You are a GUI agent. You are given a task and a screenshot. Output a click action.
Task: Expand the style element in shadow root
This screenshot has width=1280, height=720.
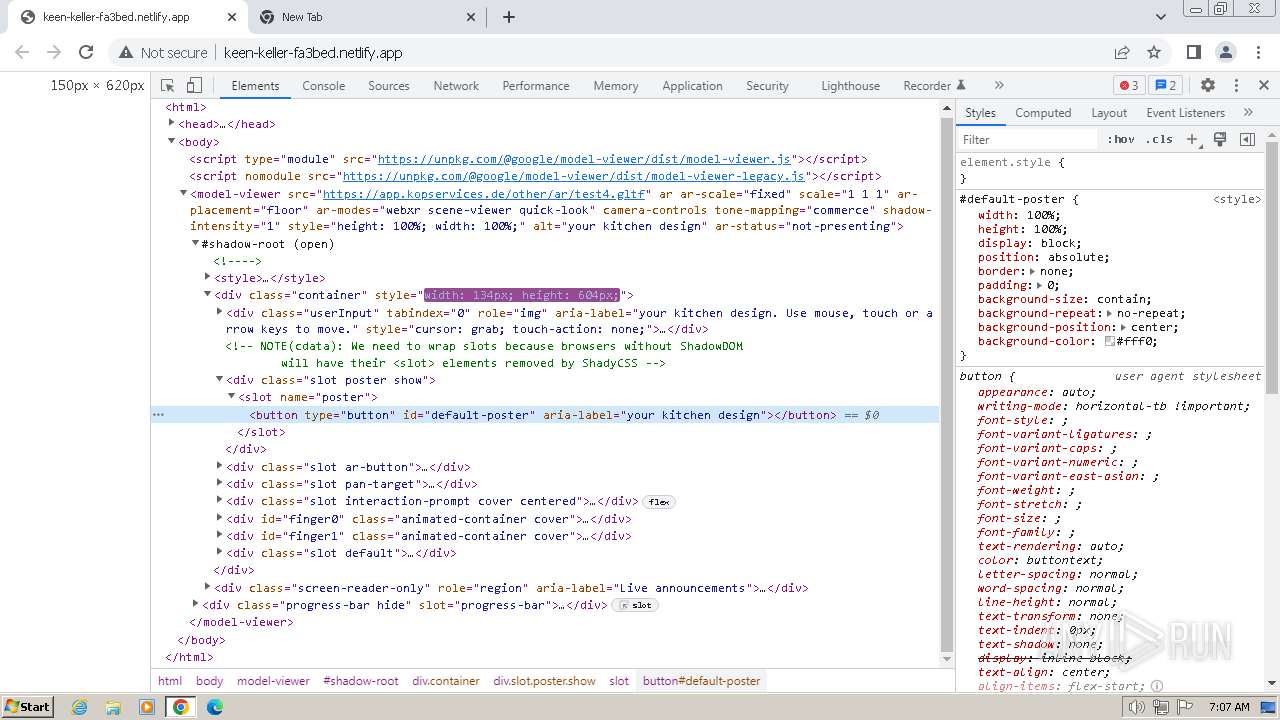208,278
